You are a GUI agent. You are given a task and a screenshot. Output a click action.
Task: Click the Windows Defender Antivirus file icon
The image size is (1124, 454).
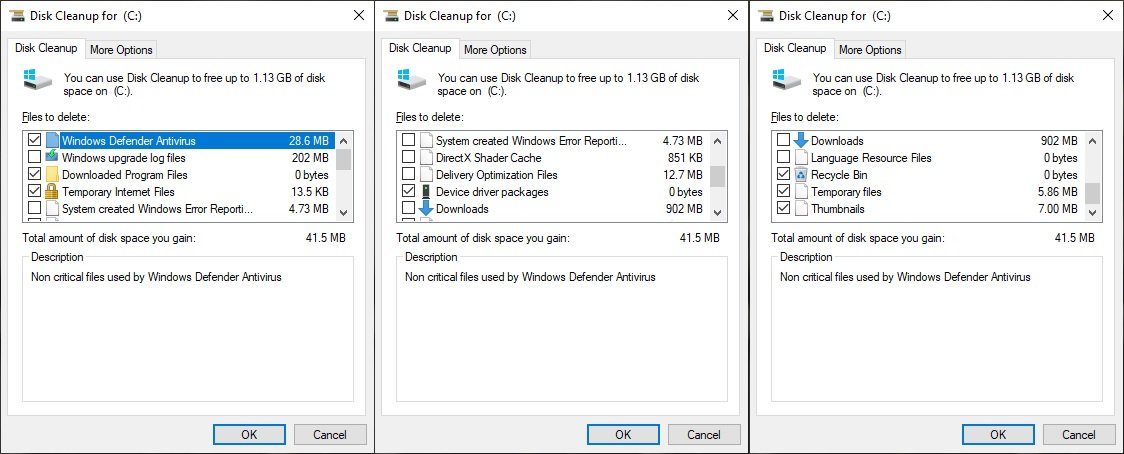[x=52, y=141]
